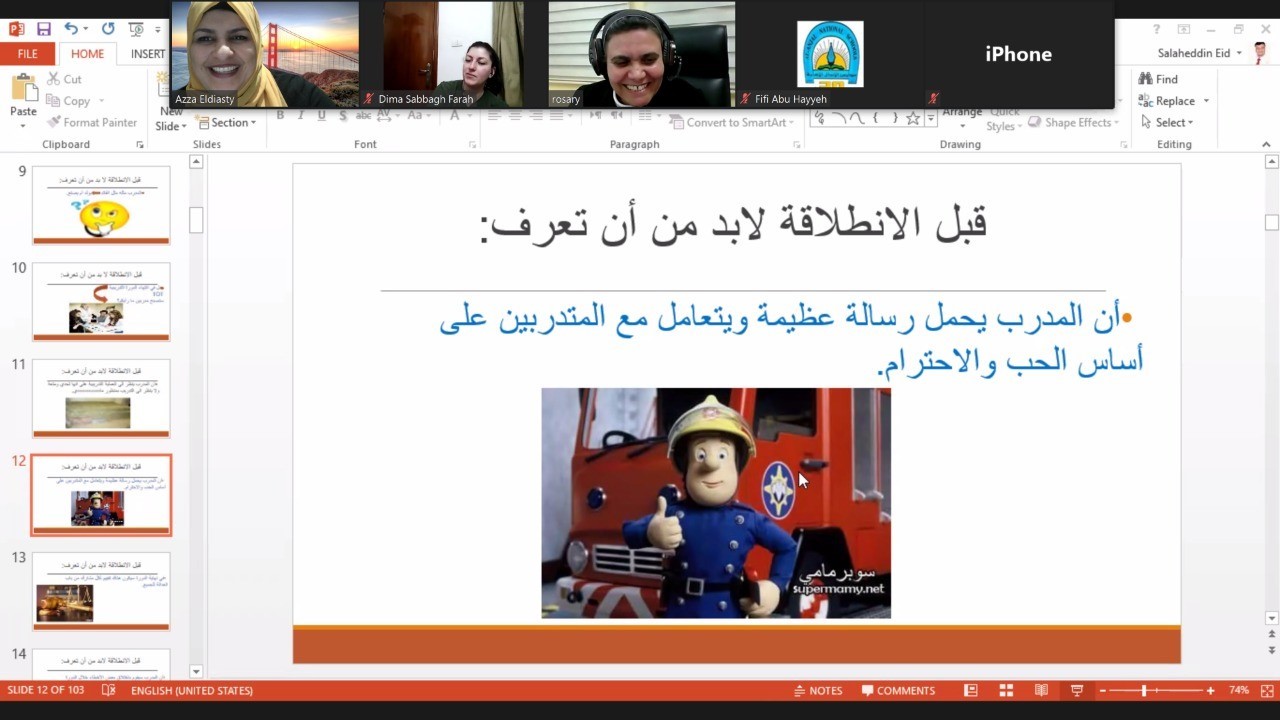The height and width of the screenshot is (720, 1280).
Task: Select the freeform scribble shape
Action: point(821,118)
